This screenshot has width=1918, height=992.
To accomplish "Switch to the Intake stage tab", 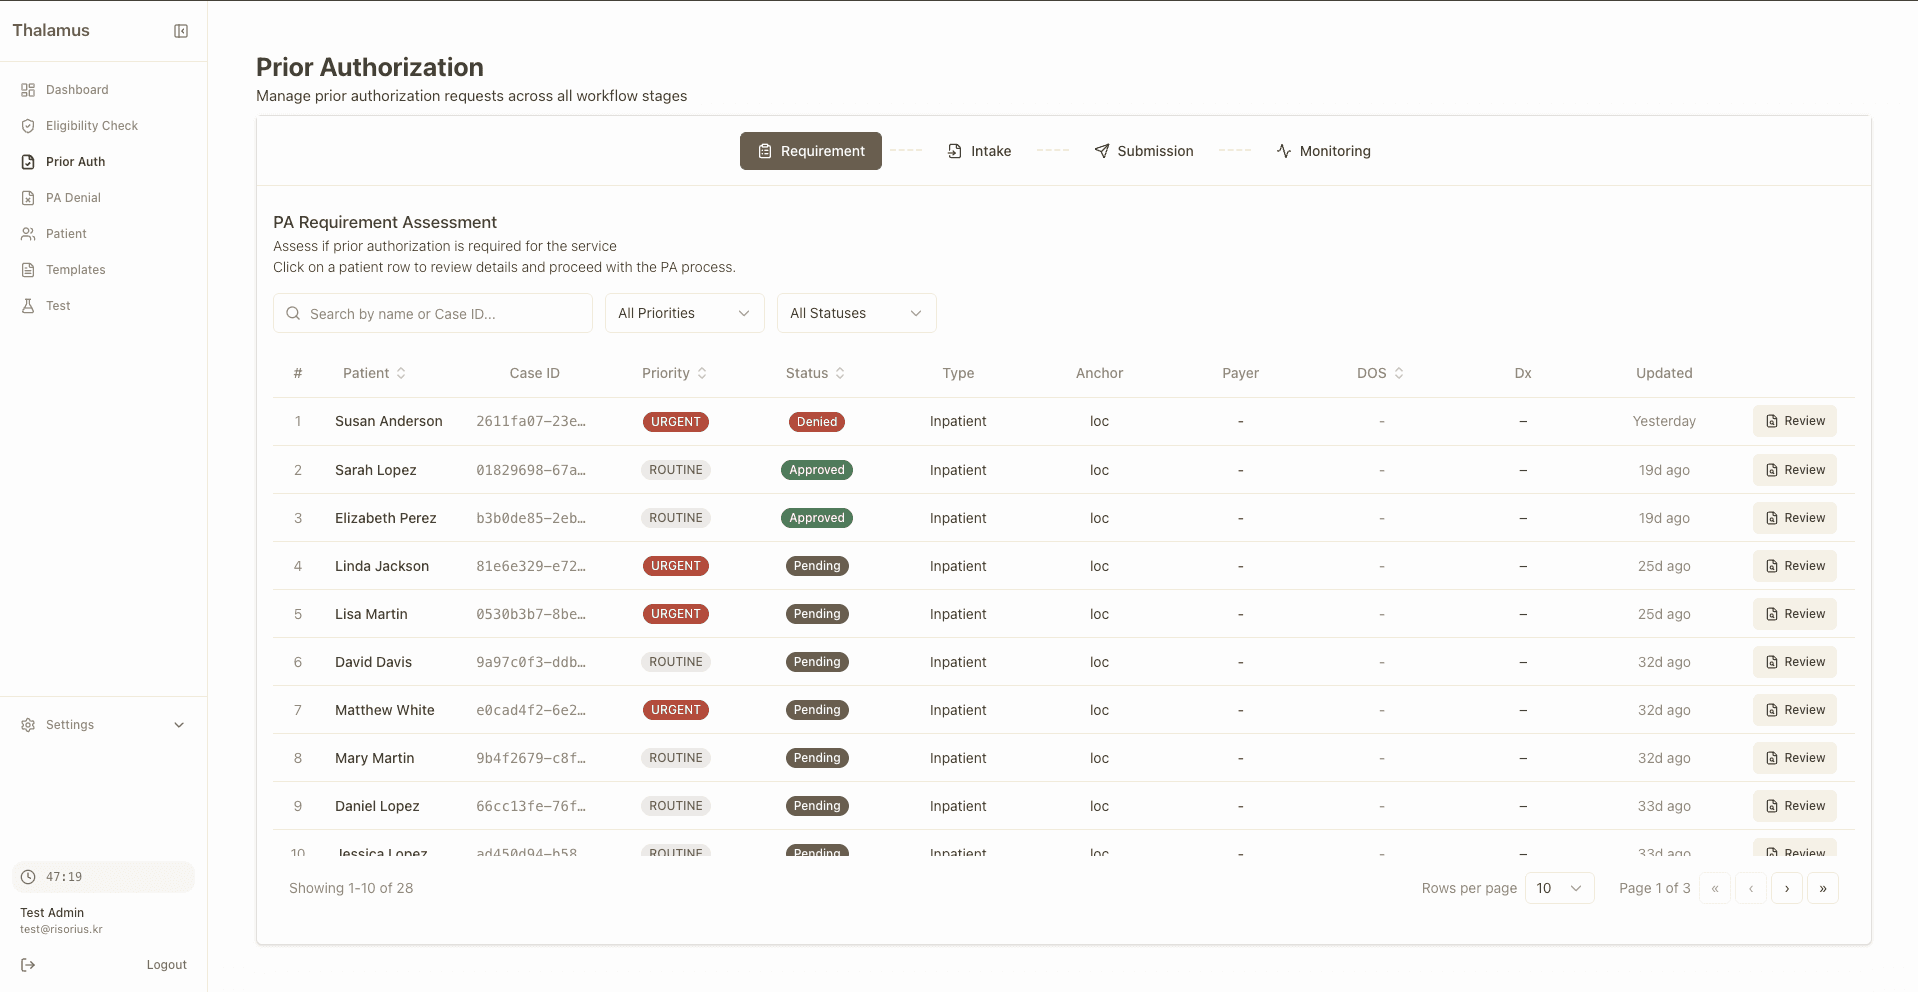I will pyautogui.click(x=979, y=151).
